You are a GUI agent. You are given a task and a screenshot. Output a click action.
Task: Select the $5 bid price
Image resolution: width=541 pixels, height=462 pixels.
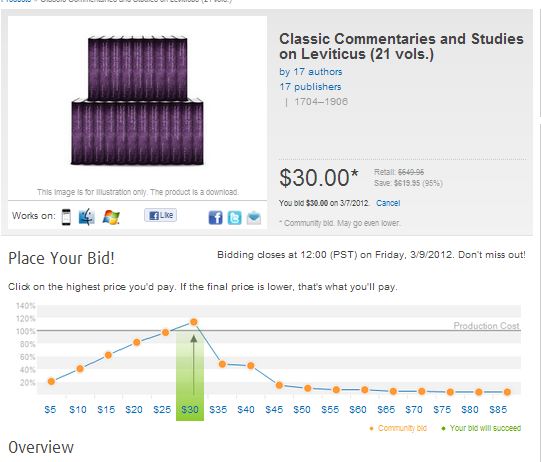click(50, 410)
